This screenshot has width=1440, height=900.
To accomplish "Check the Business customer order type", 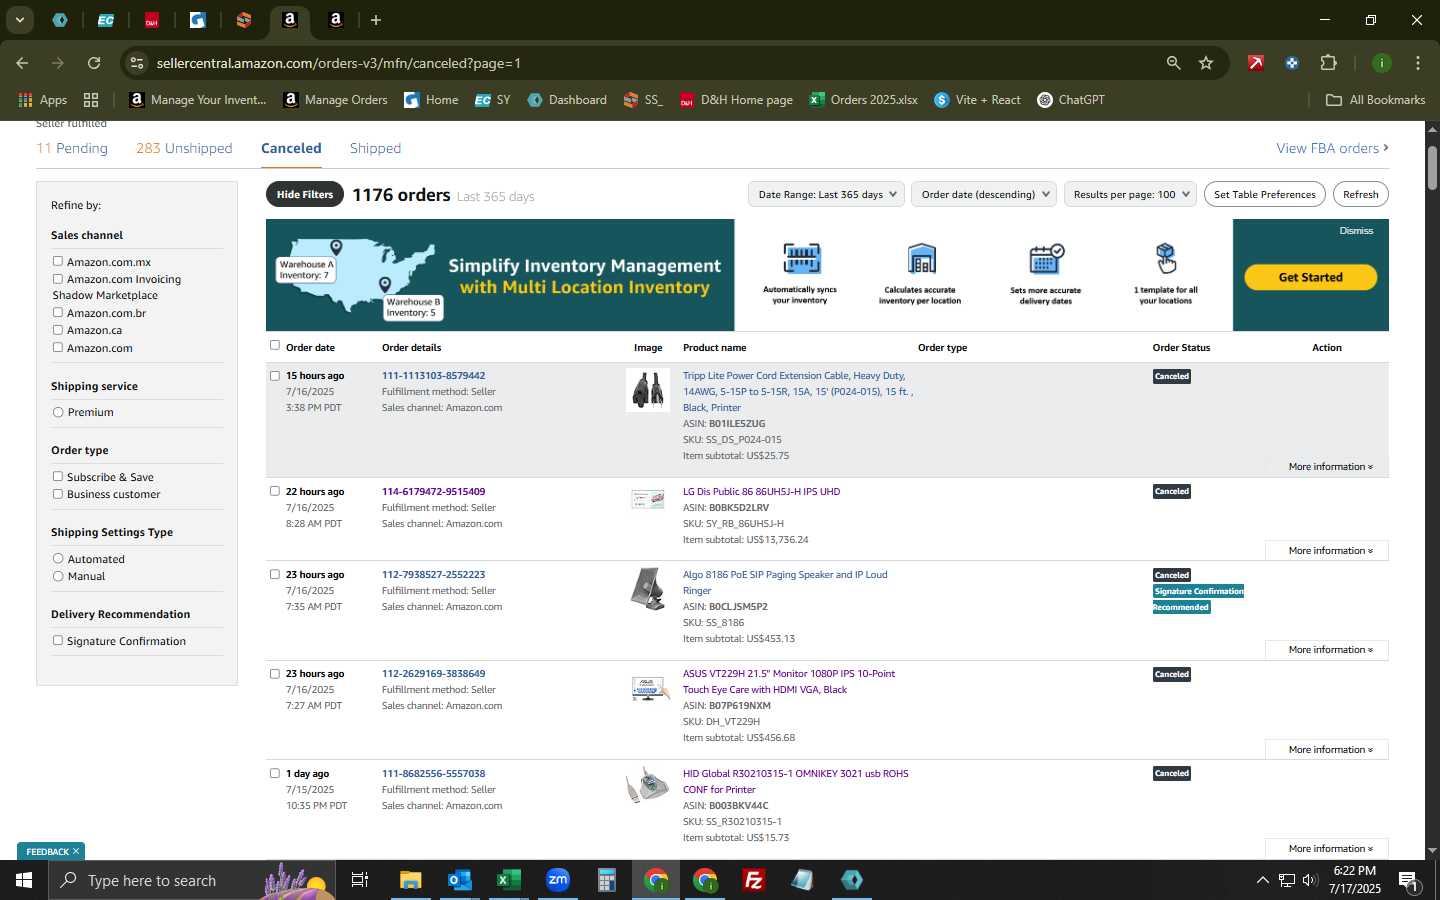I will click(58, 493).
